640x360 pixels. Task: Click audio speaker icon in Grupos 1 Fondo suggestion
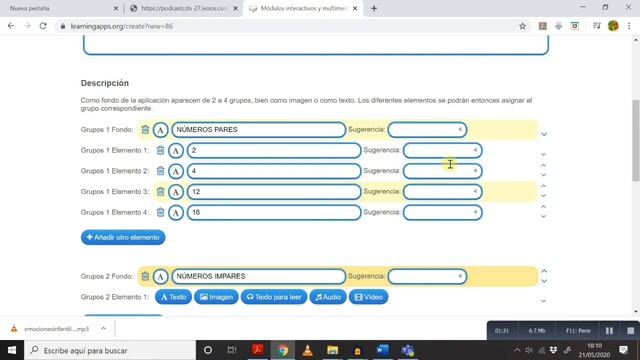(x=460, y=129)
